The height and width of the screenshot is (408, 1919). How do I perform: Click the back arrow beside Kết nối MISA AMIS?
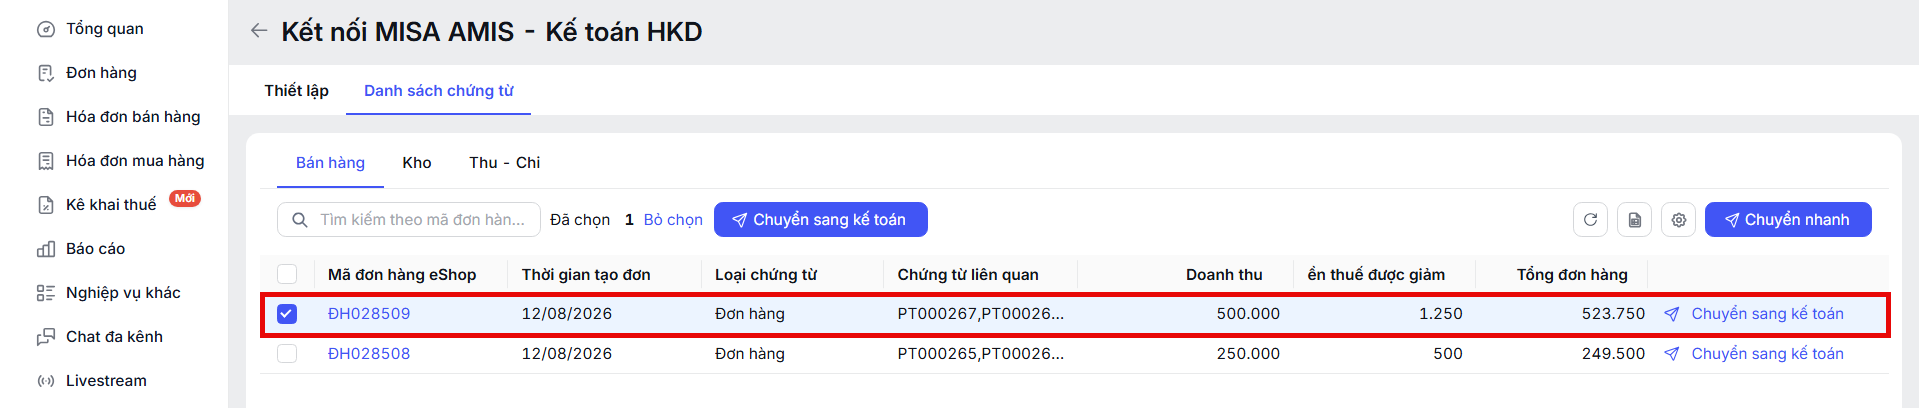pyautogui.click(x=259, y=31)
